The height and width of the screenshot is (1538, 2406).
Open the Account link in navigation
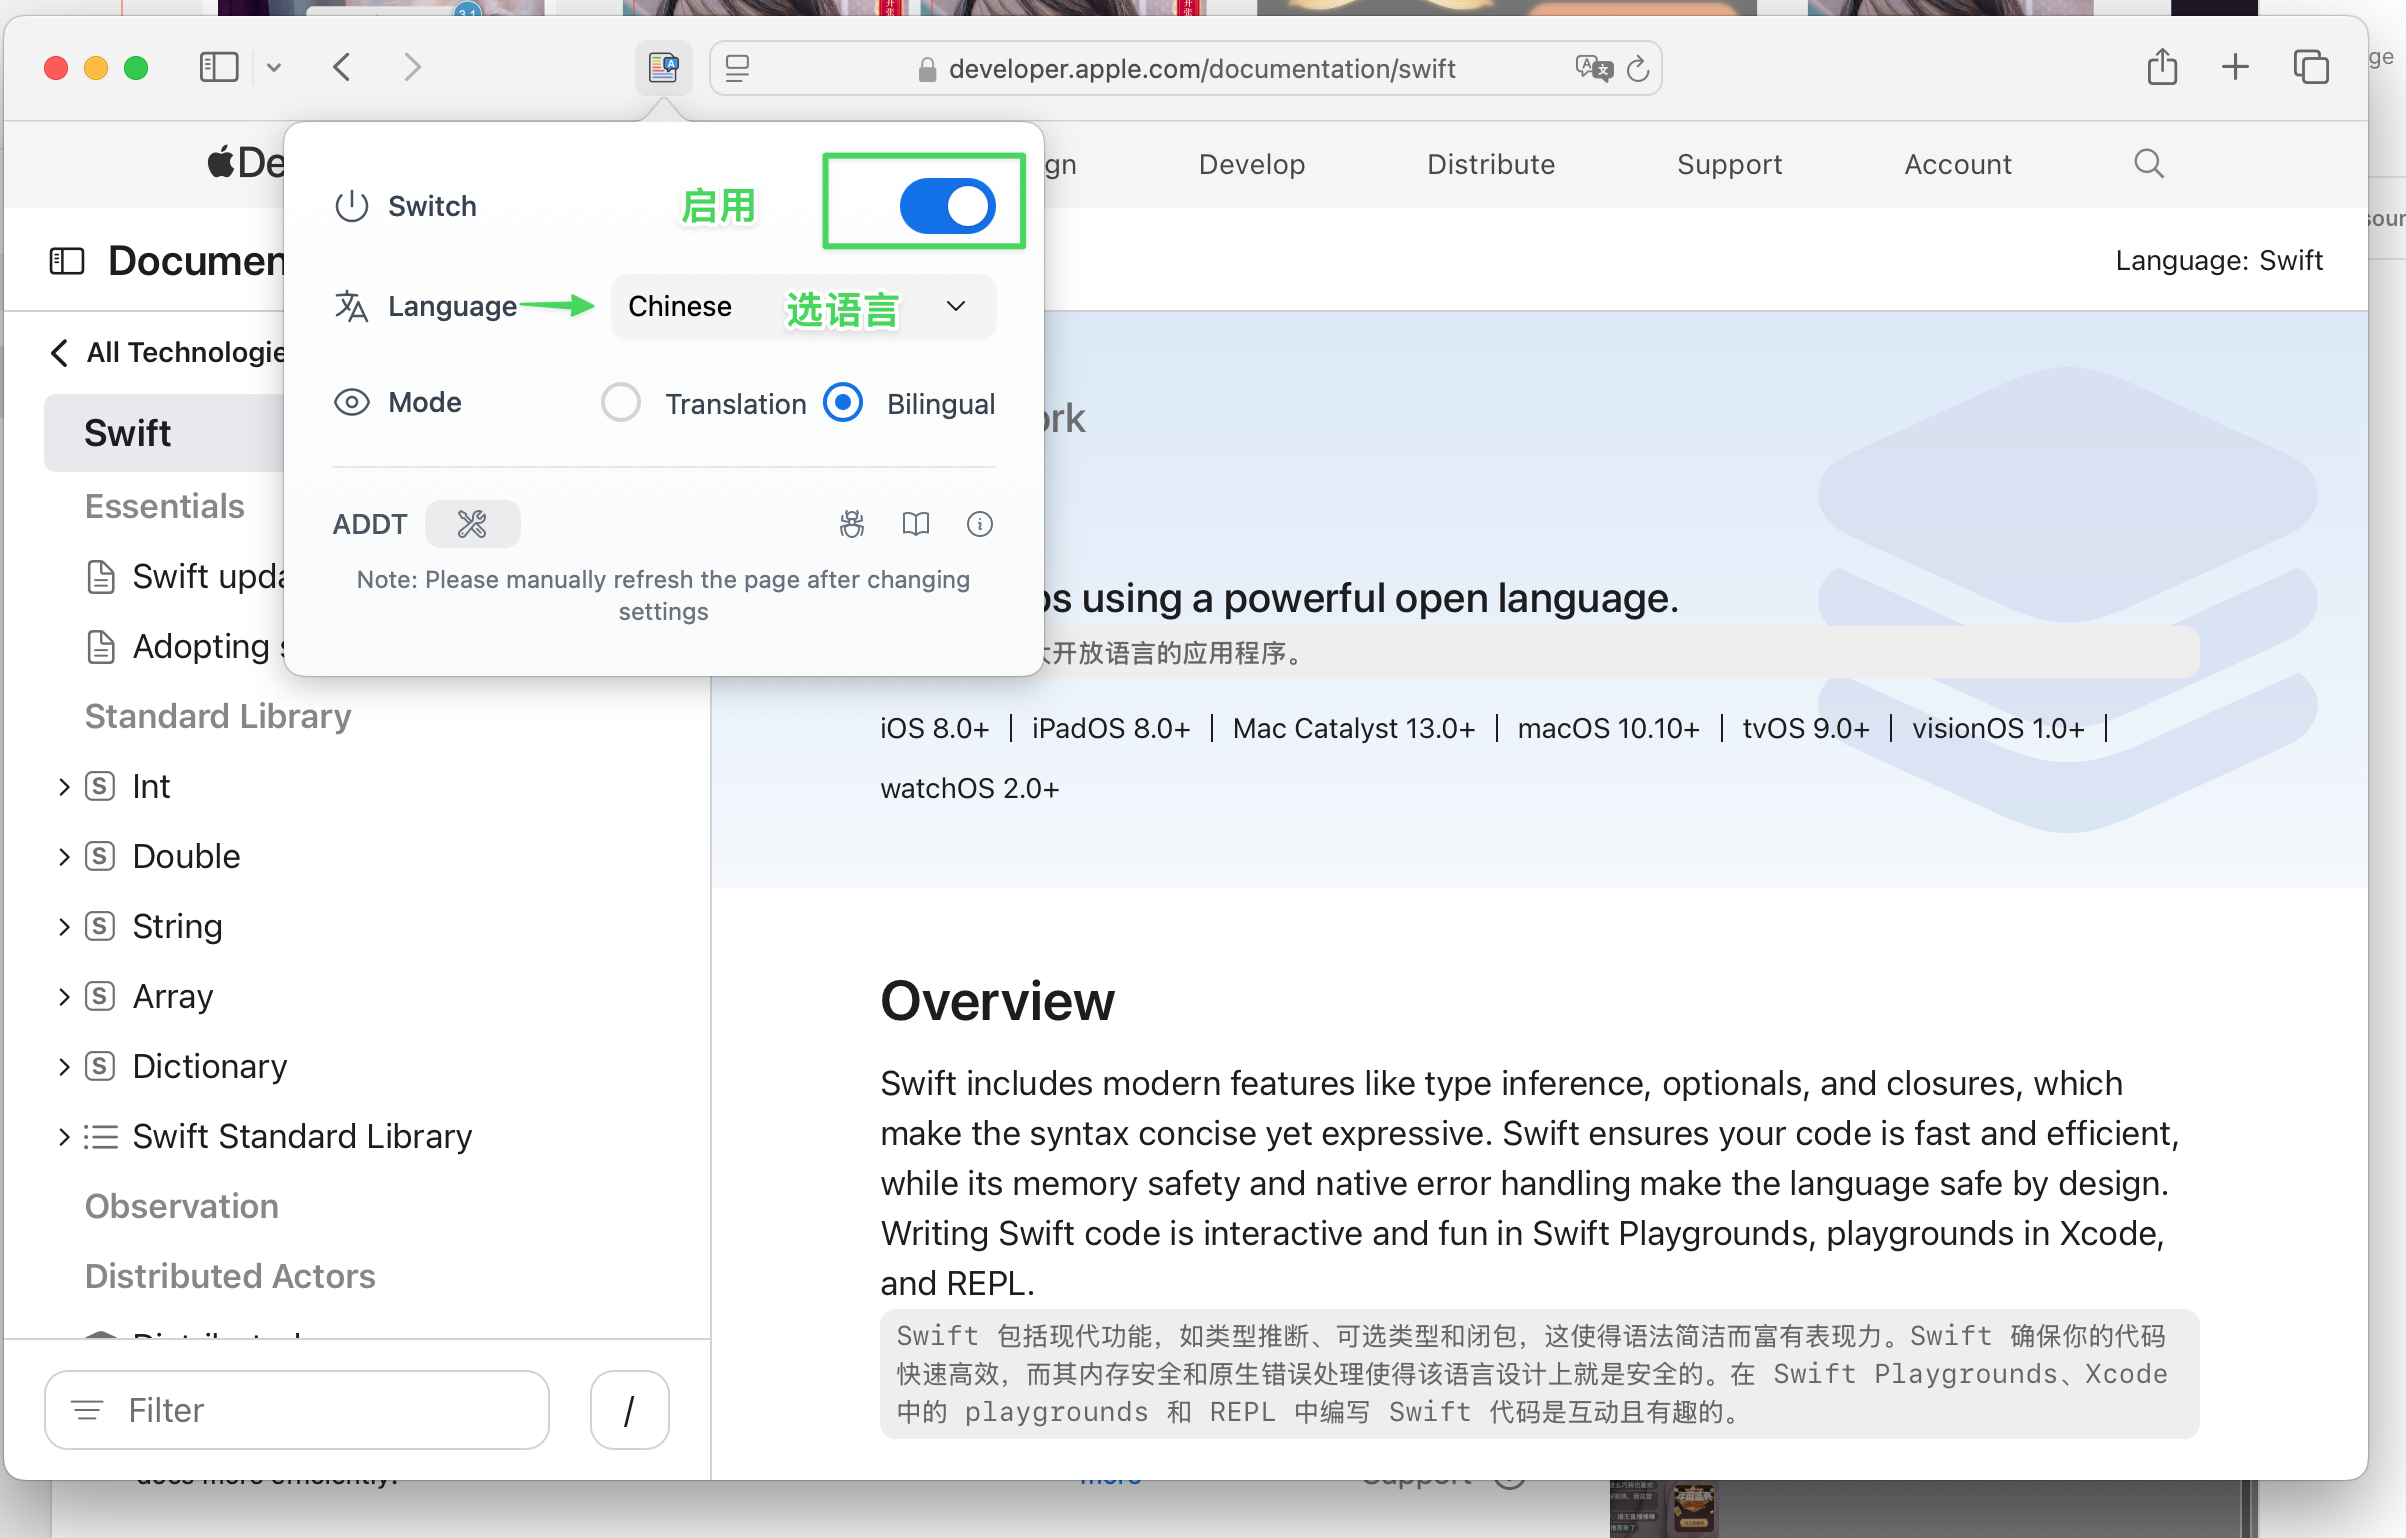[x=1957, y=164]
